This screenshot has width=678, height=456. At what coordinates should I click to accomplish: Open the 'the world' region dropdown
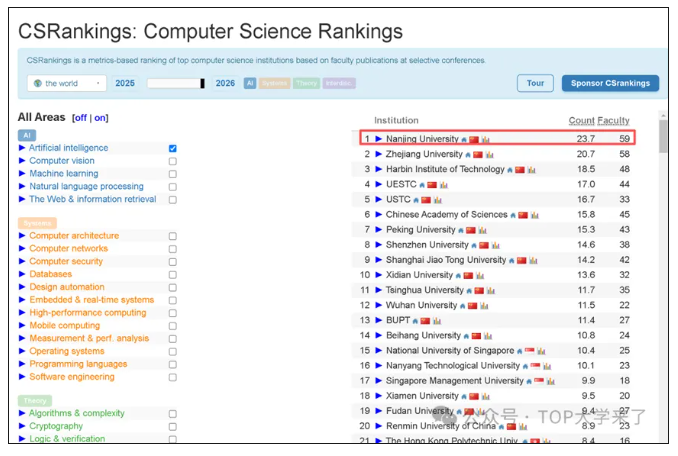[x=67, y=84]
